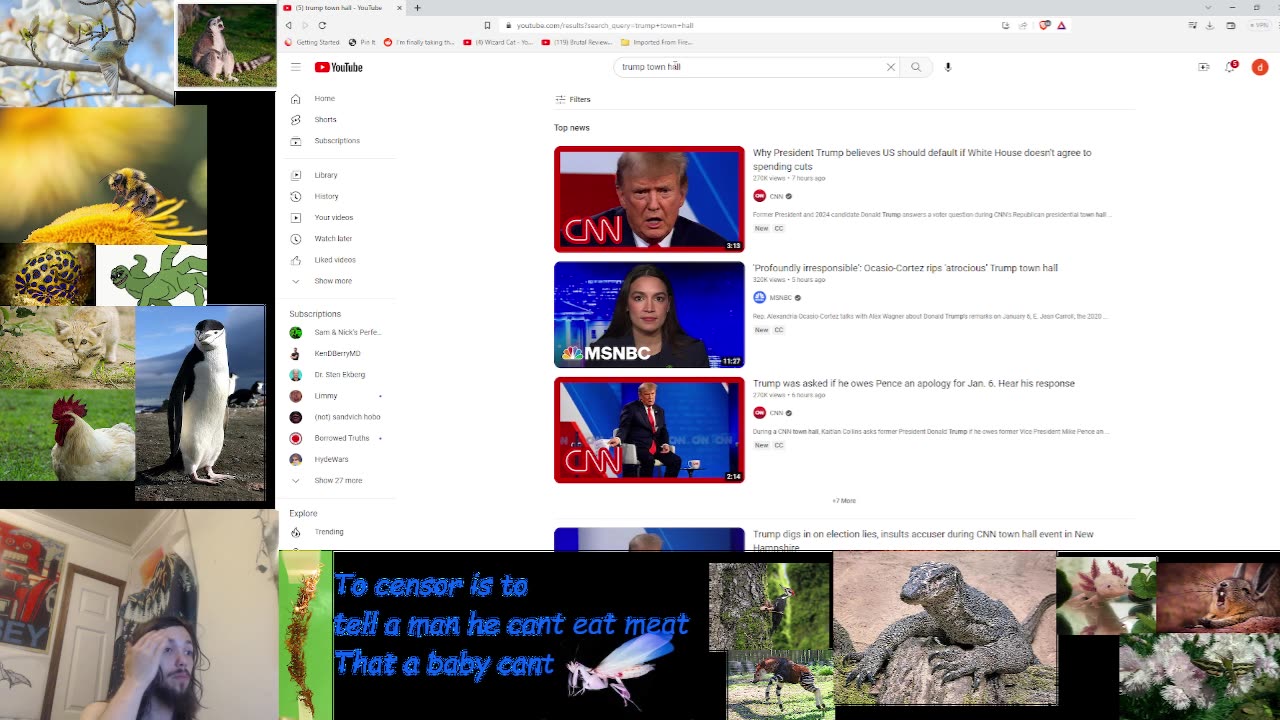Click the bookmark icon in the address bar
The width and height of the screenshot is (1280, 720).
click(x=487, y=25)
